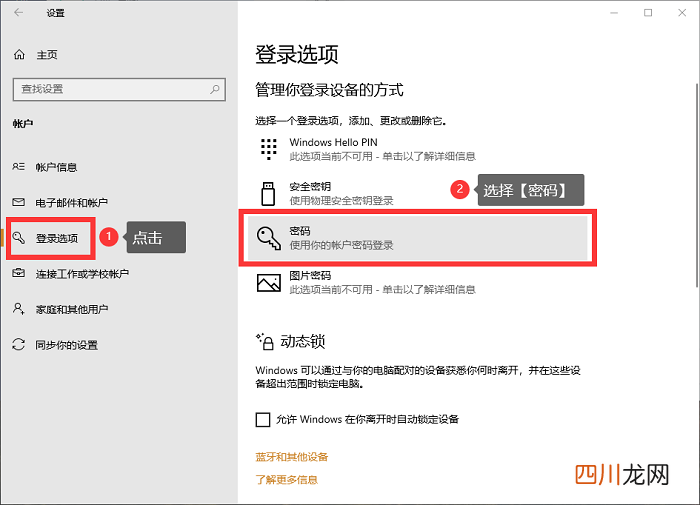Expand 图片密码 sign-in option
700x505 pixels.
click(x=417, y=282)
